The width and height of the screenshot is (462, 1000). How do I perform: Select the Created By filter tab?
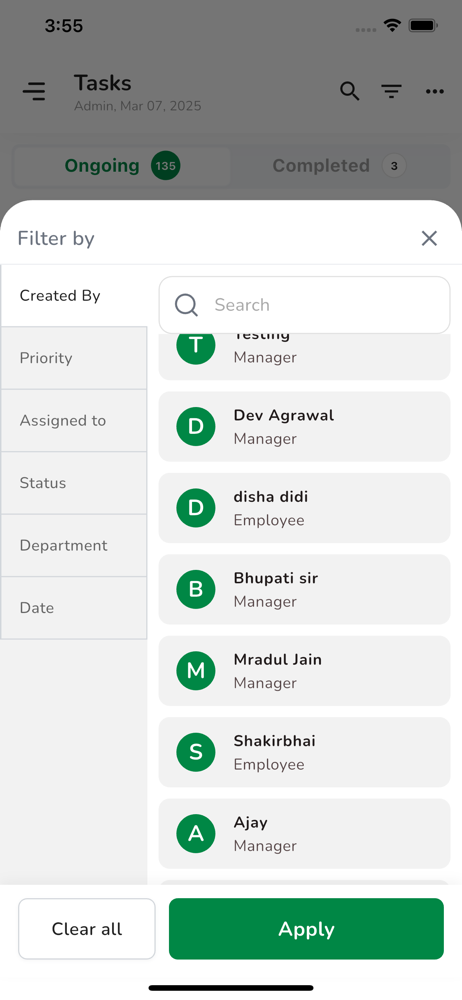pyautogui.click(x=74, y=296)
